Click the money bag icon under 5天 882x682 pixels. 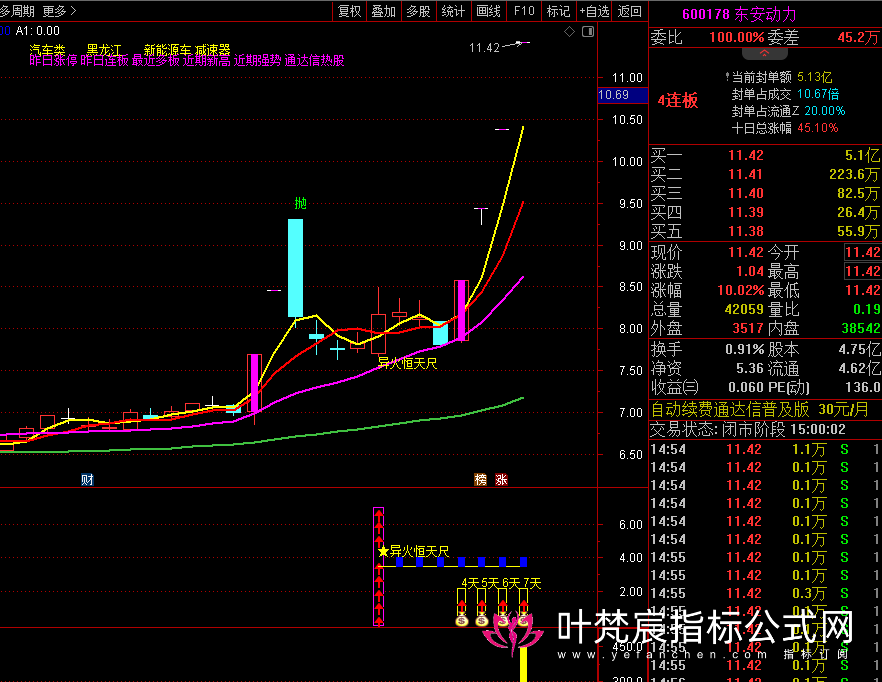tap(482, 620)
